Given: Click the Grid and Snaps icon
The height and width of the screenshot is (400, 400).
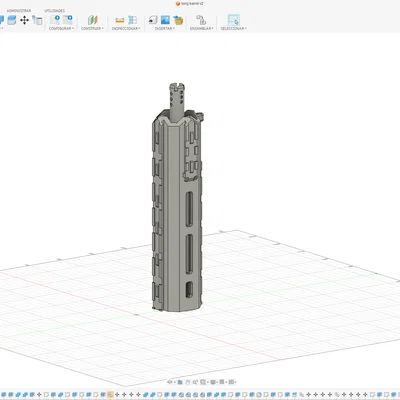Looking at the screenshot, I should [222, 382].
